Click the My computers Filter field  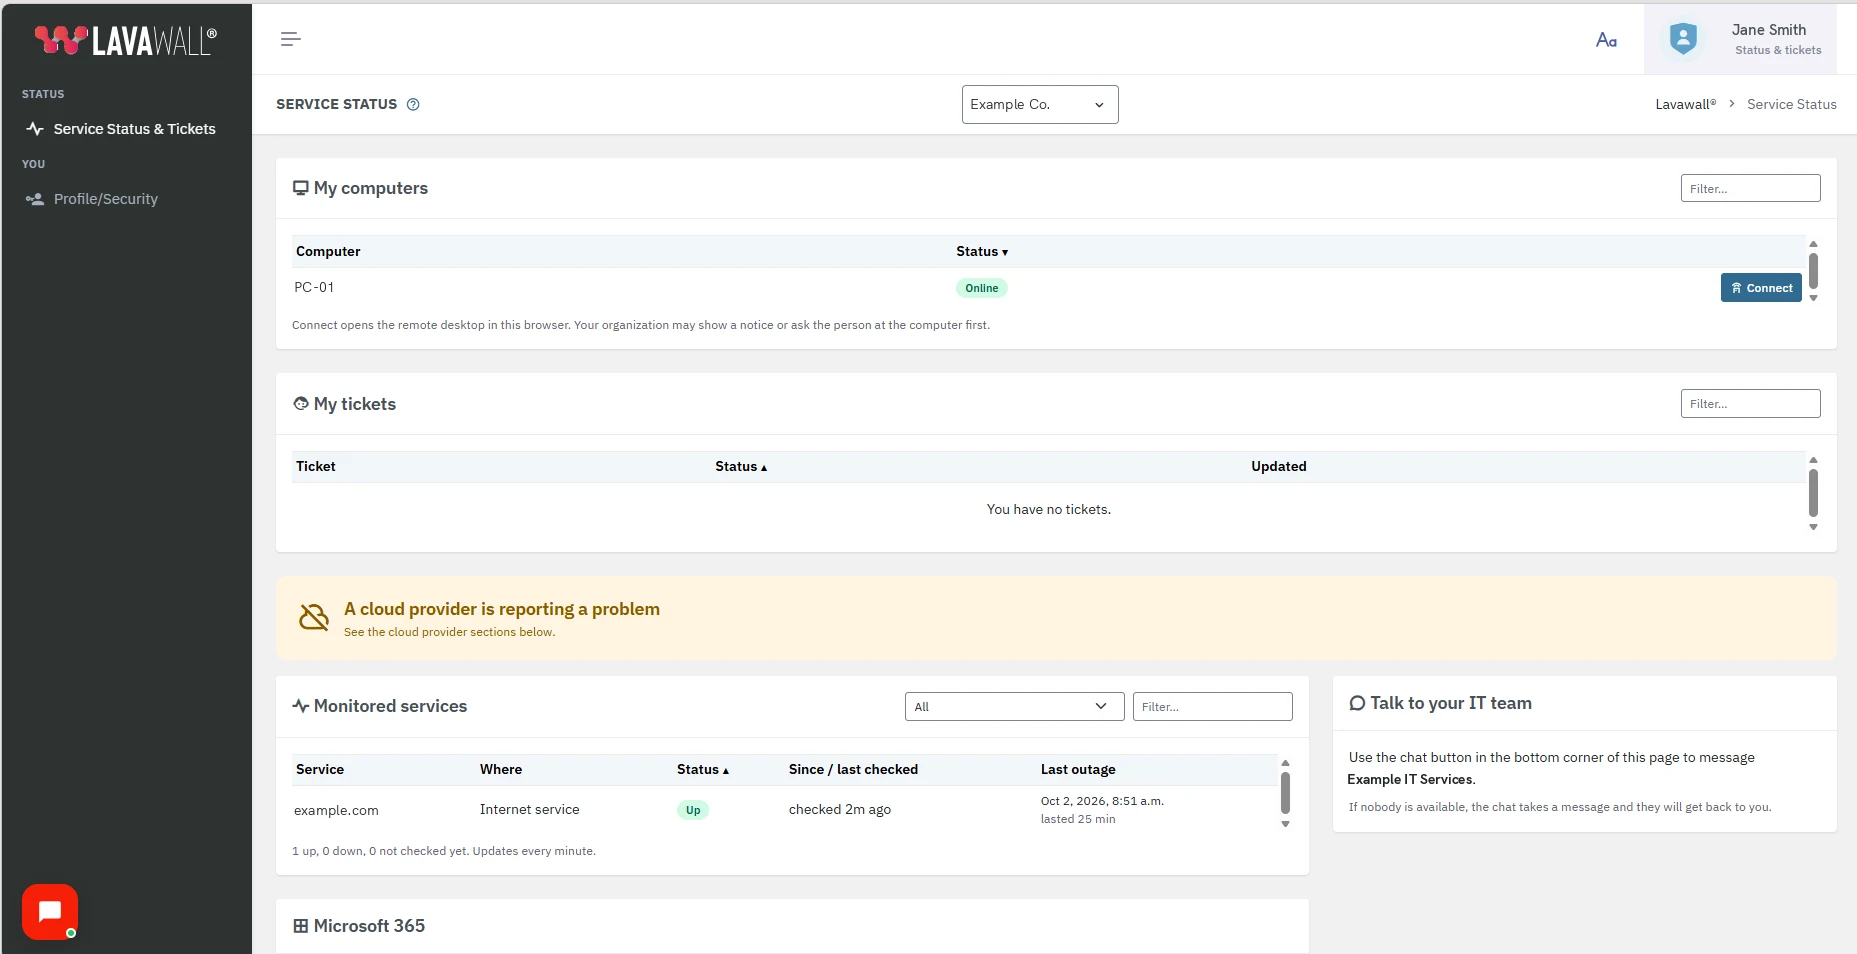tap(1750, 188)
